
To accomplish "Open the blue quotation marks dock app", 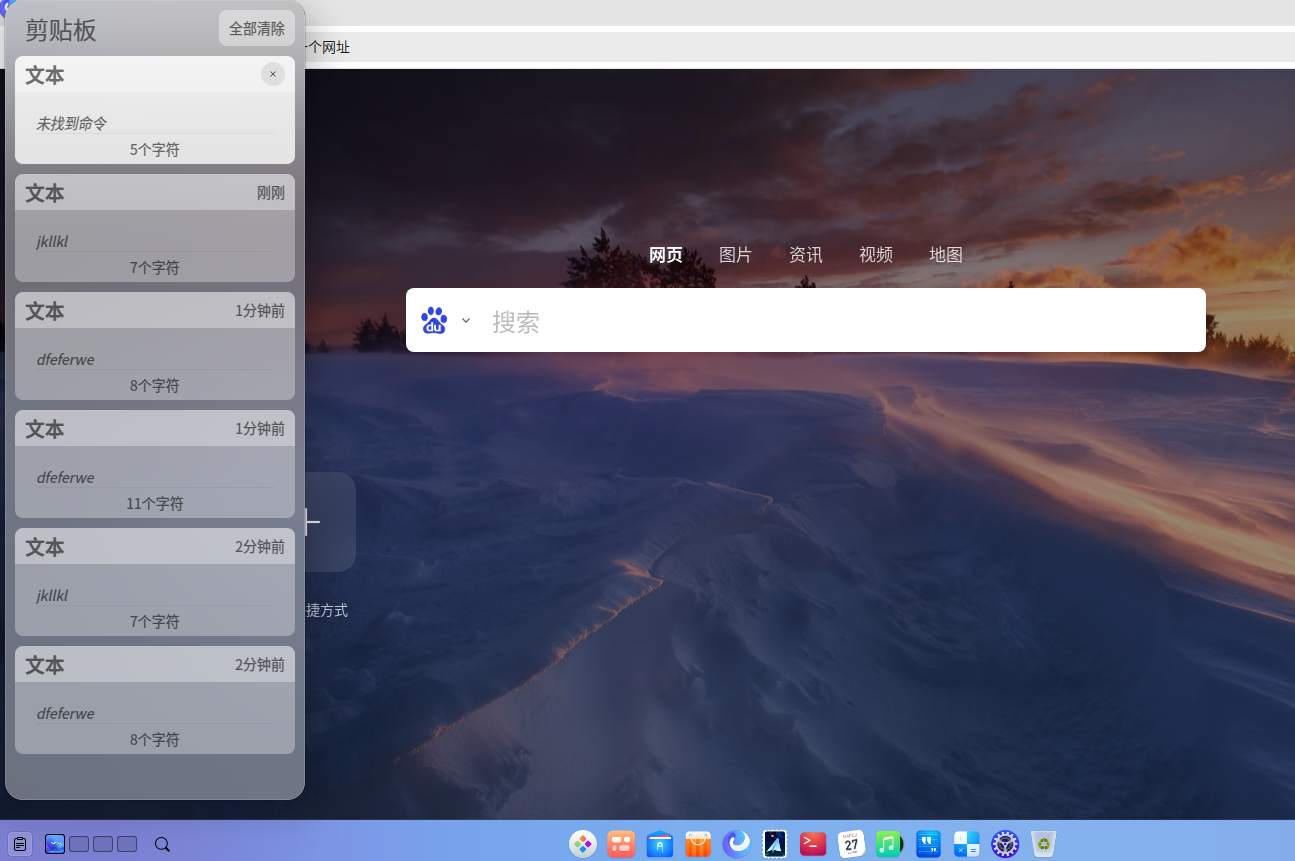I will pyautogui.click(x=928, y=844).
